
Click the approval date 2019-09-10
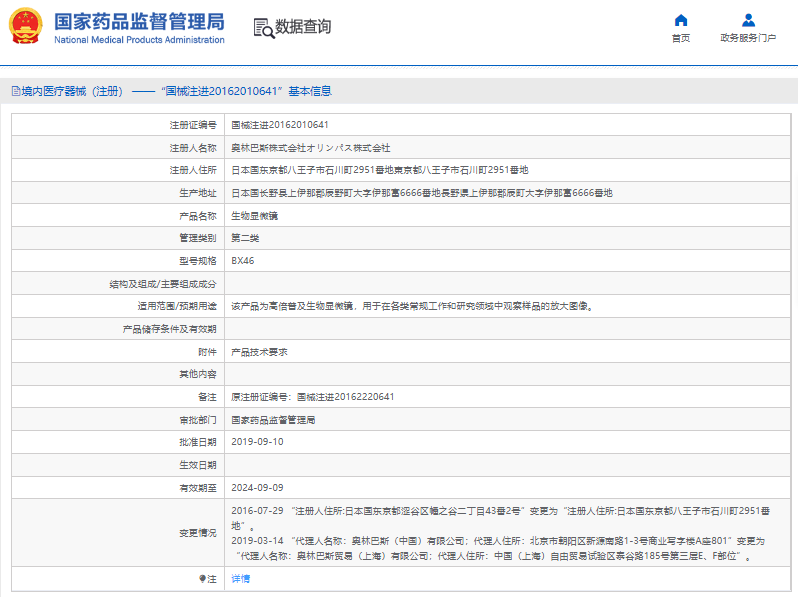click(258, 442)
